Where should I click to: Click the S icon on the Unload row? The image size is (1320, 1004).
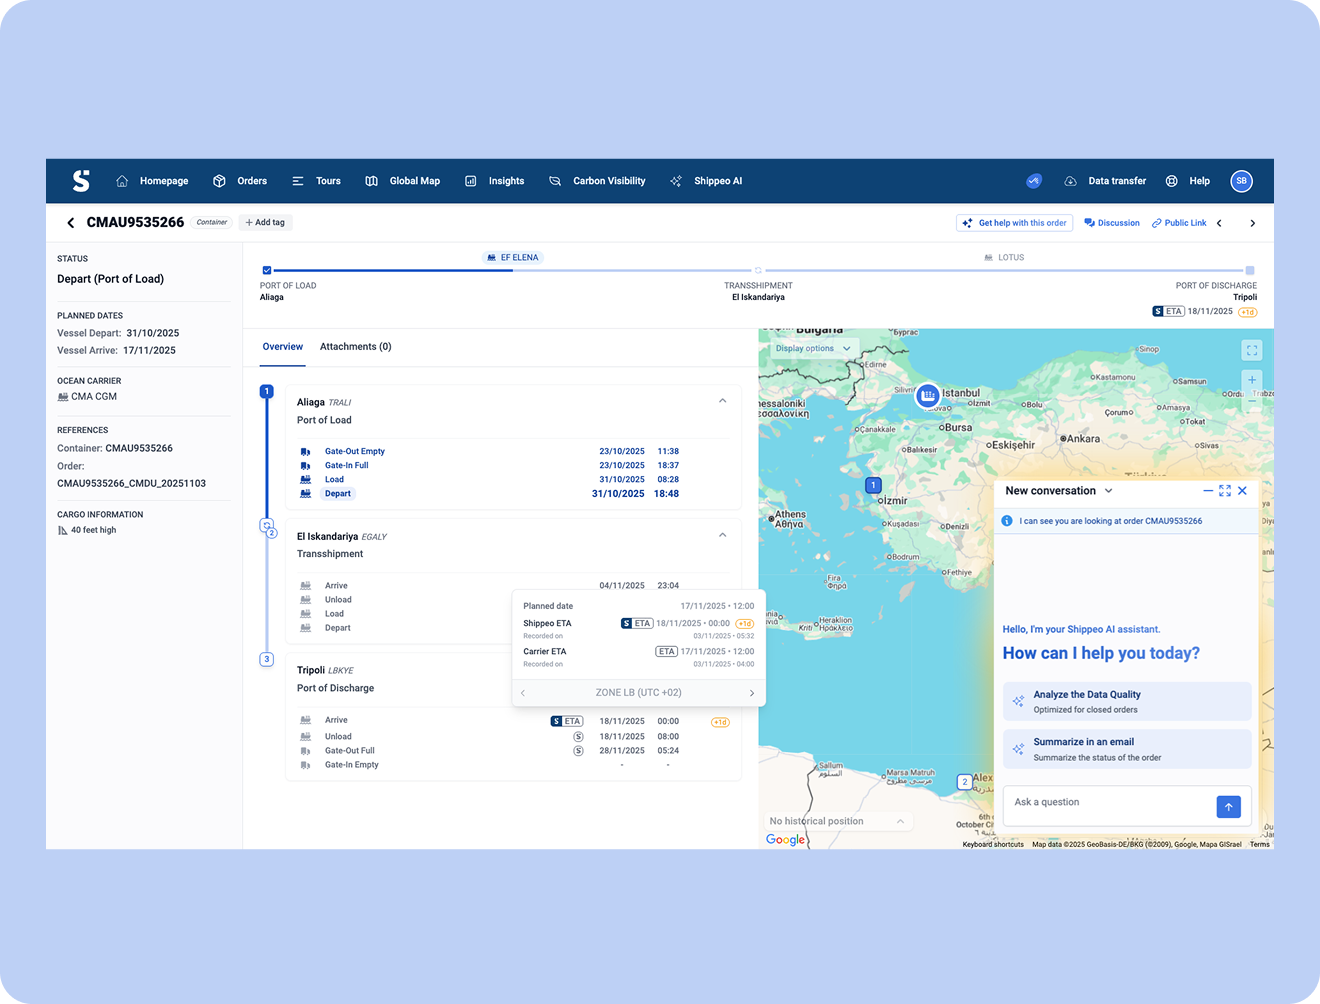[578, 736]
